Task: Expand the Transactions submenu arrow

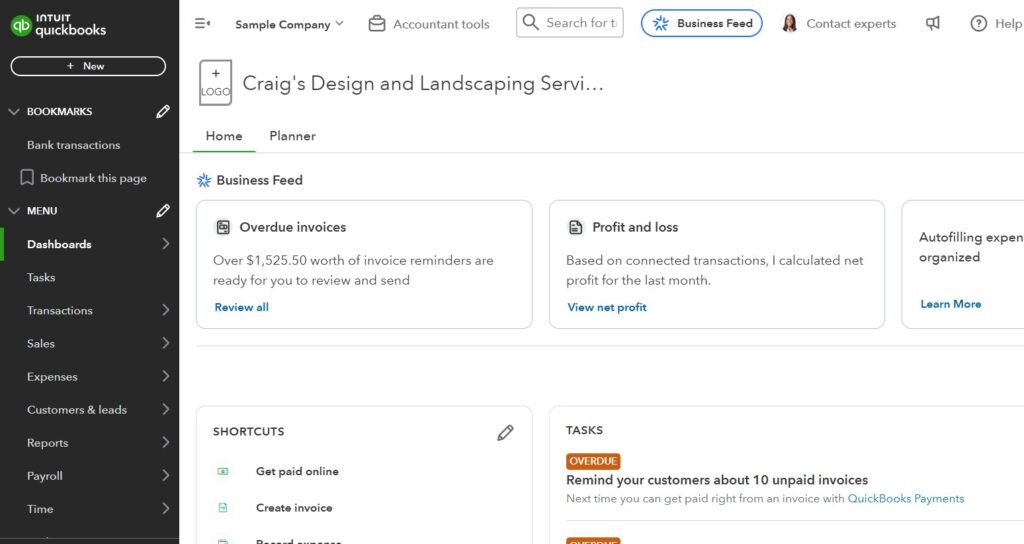Action: pos(165,311)
